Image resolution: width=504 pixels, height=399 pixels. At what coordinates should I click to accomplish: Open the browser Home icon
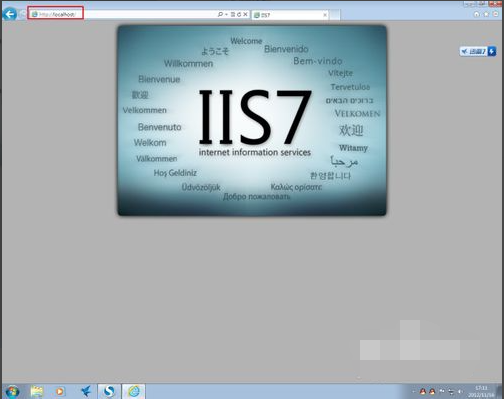[x=476, y=14]
